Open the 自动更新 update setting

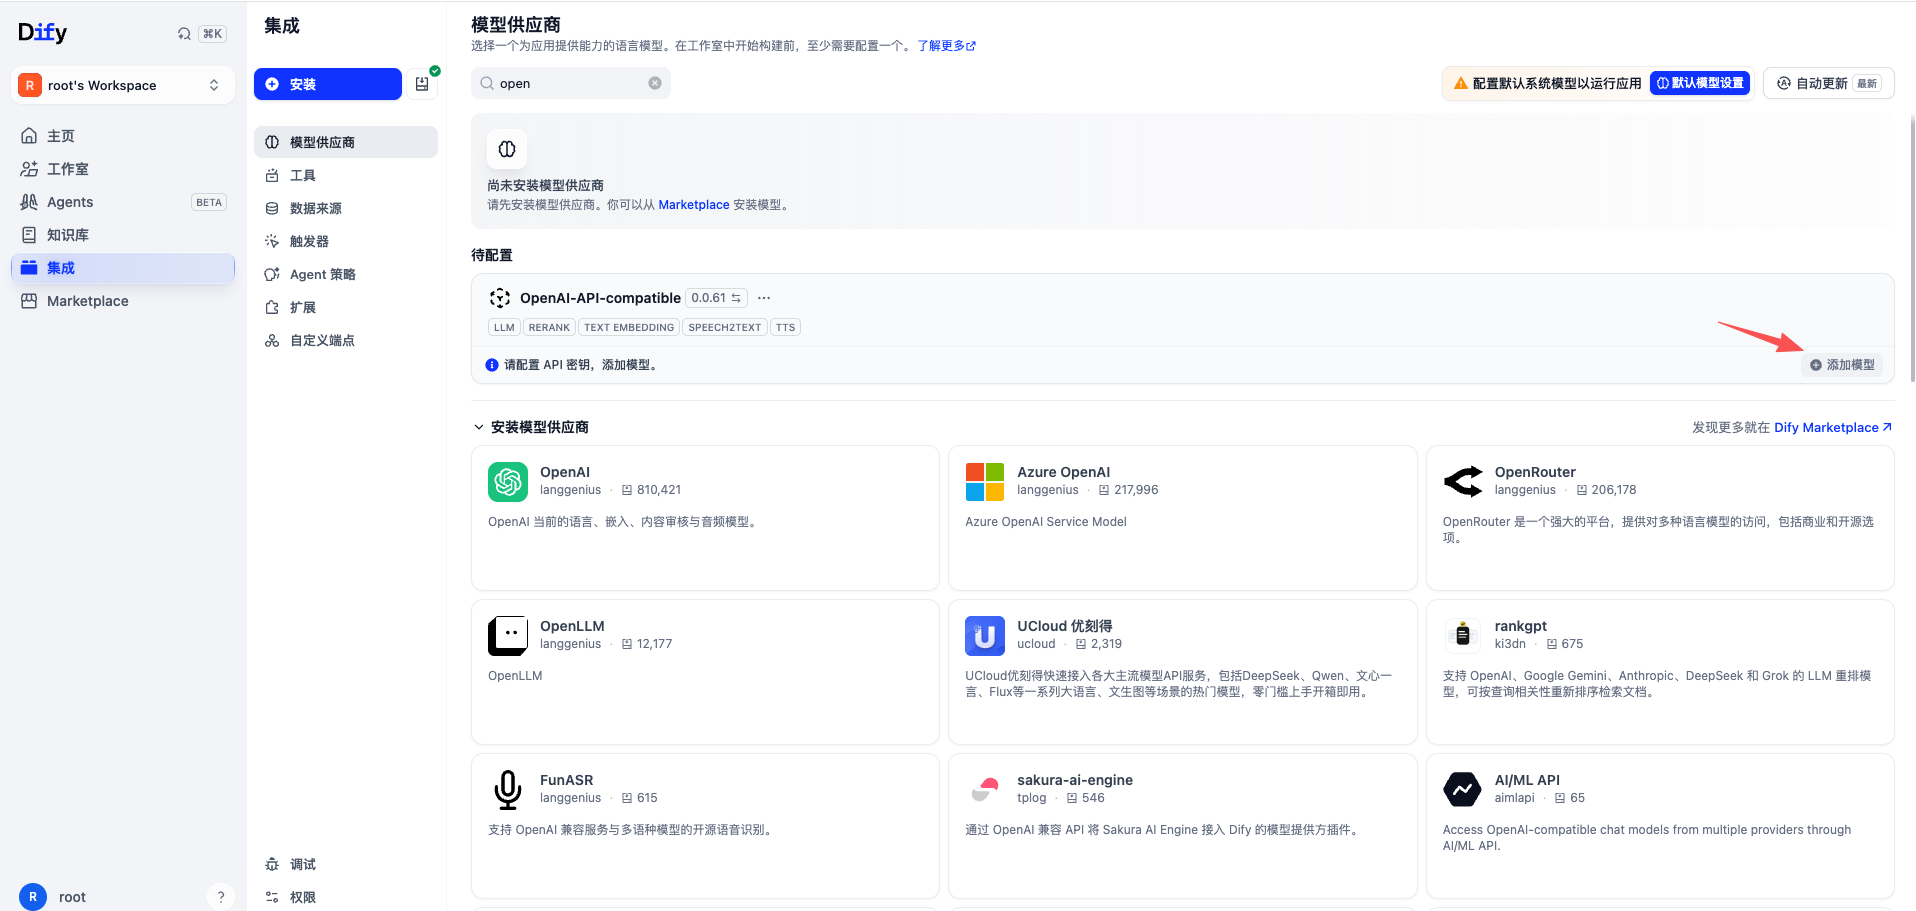coord(1829,83)
